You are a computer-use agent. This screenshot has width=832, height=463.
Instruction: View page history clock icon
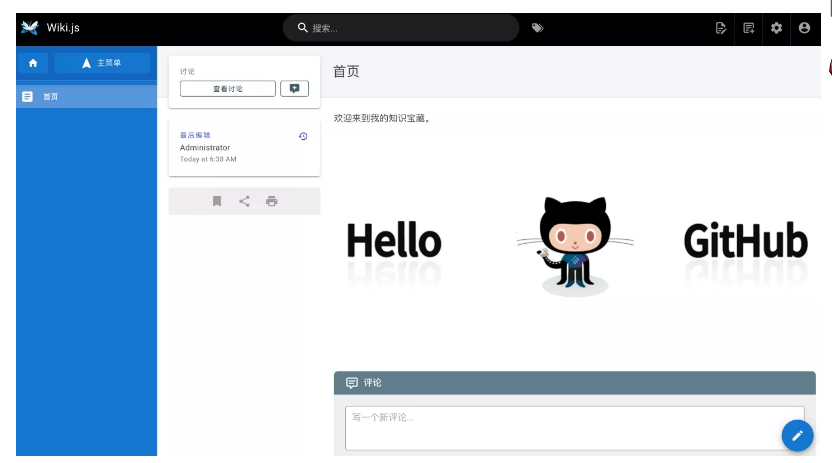(303, 136)
